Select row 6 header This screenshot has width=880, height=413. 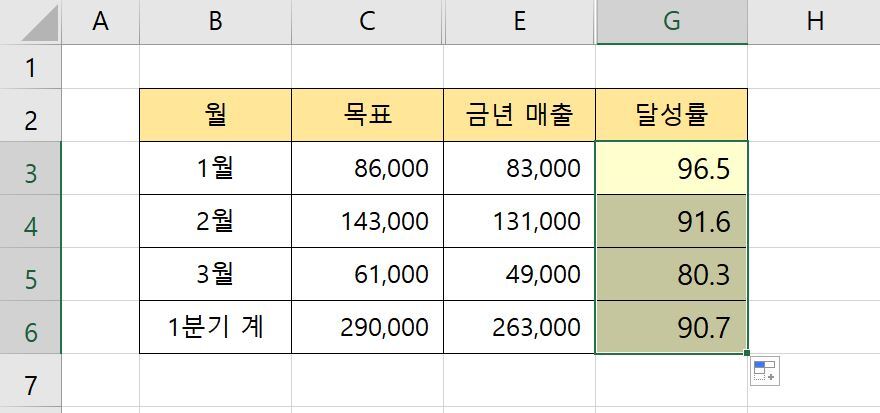(x=30, y=327)
